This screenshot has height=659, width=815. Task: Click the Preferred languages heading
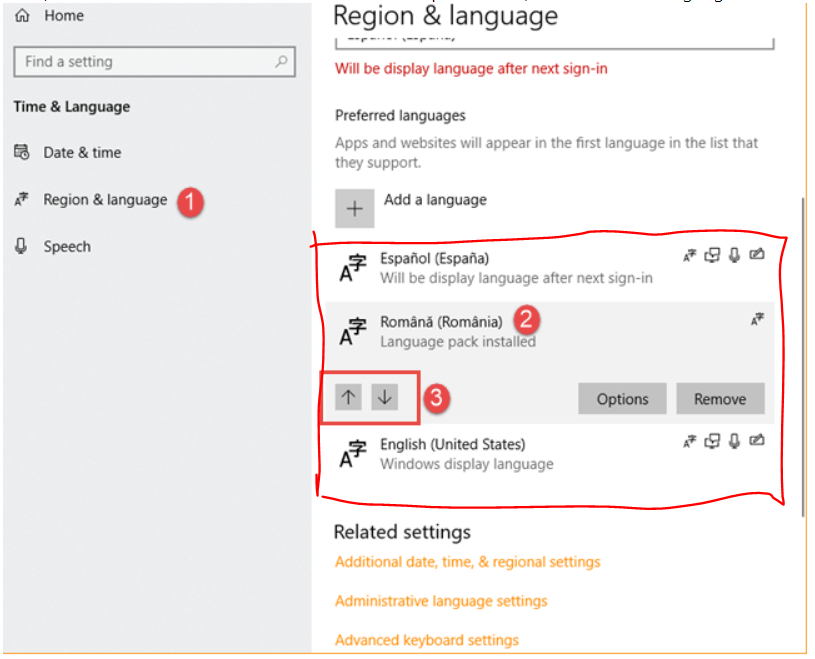click(x=400, y=115)
